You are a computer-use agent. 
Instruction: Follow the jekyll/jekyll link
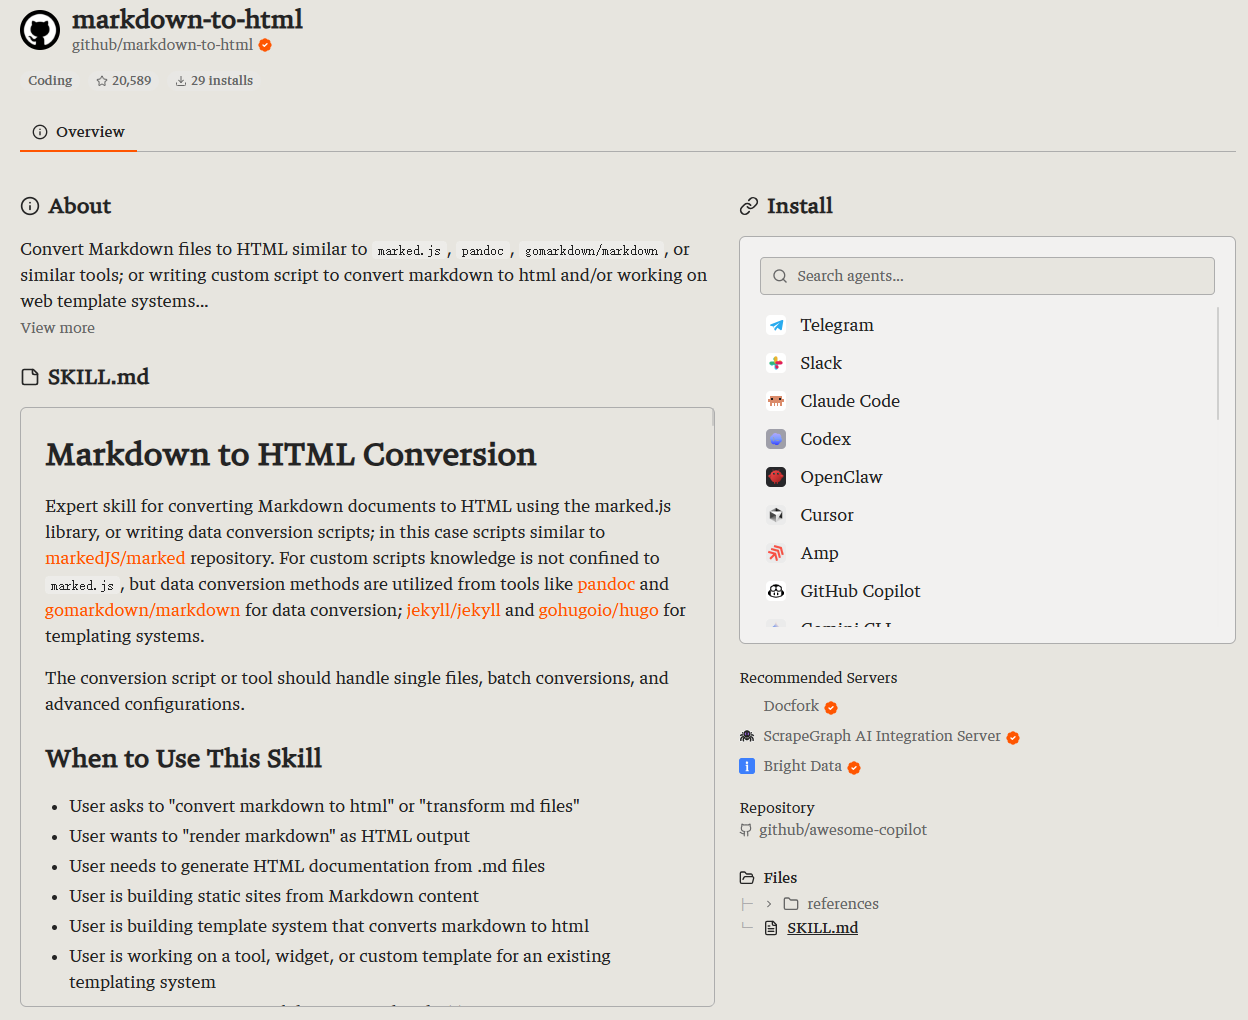click(453, 610)
